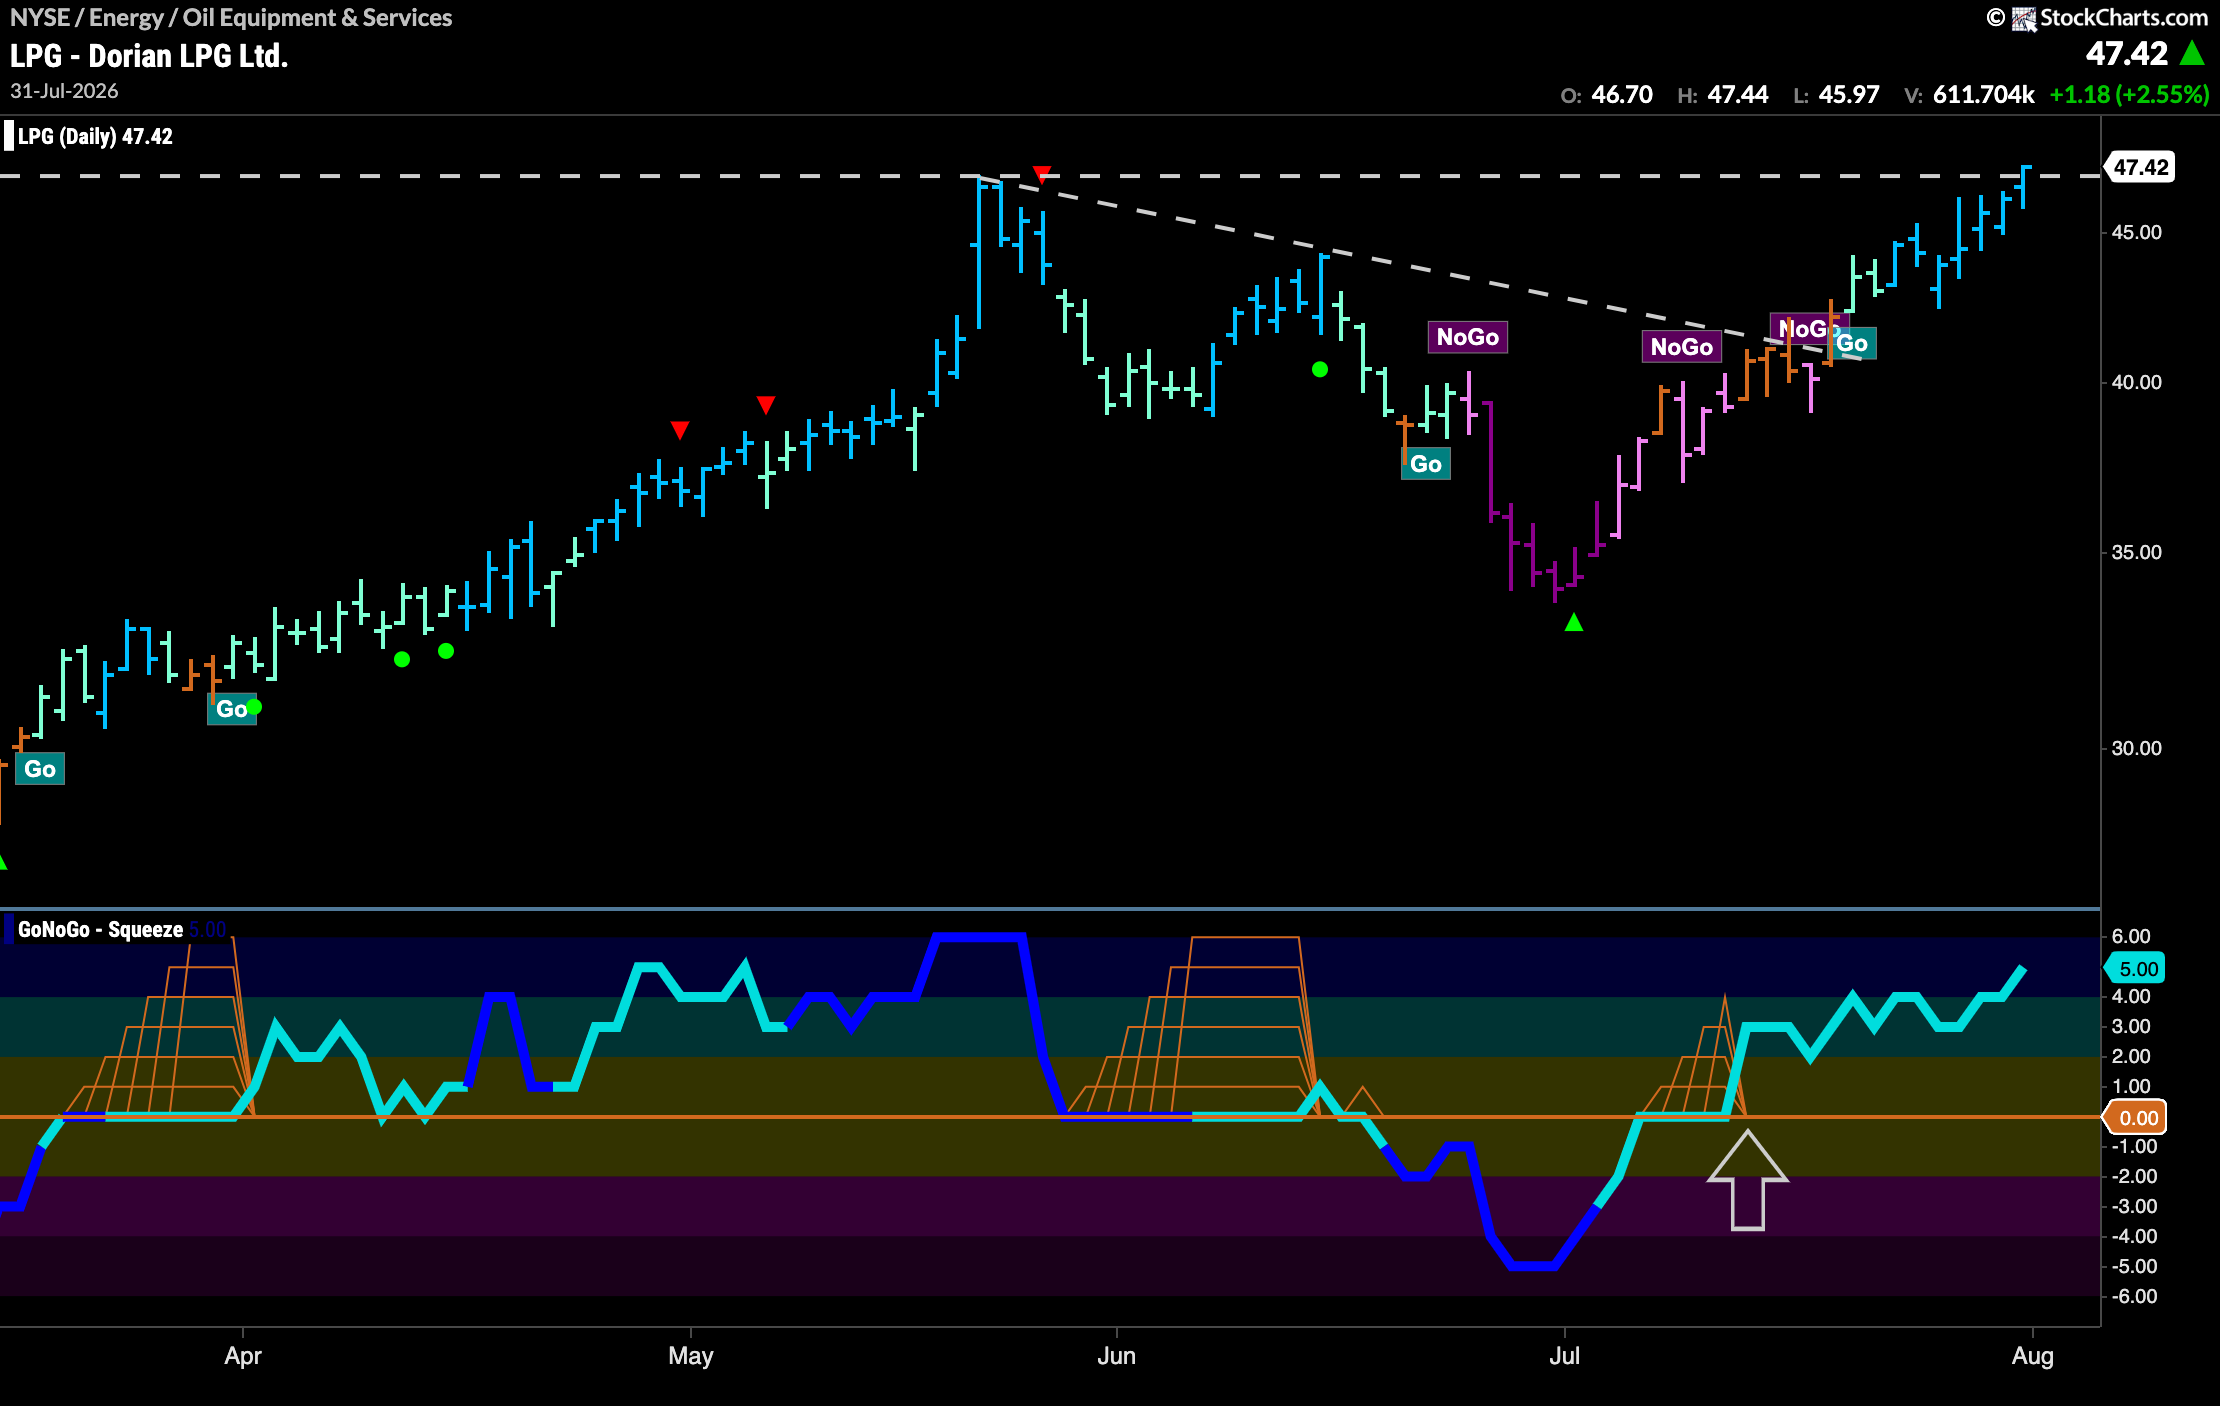Click the 40.00 price axis label
This screenshot has width=2220, height=1406.
[x=2136, y=382]
